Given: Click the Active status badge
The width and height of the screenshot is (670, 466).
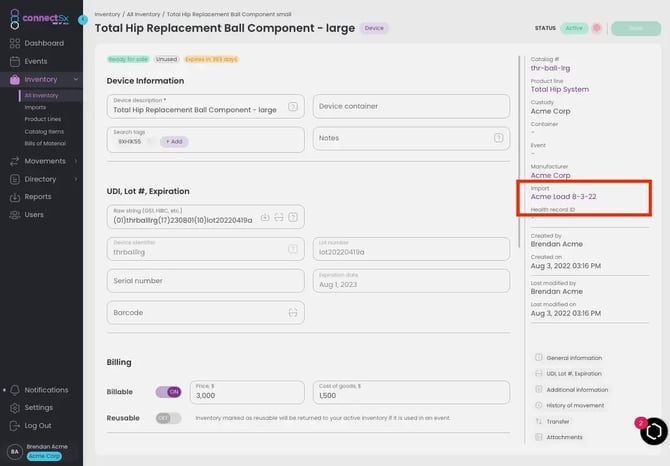Looking at the screenshot, I should 574,29.
